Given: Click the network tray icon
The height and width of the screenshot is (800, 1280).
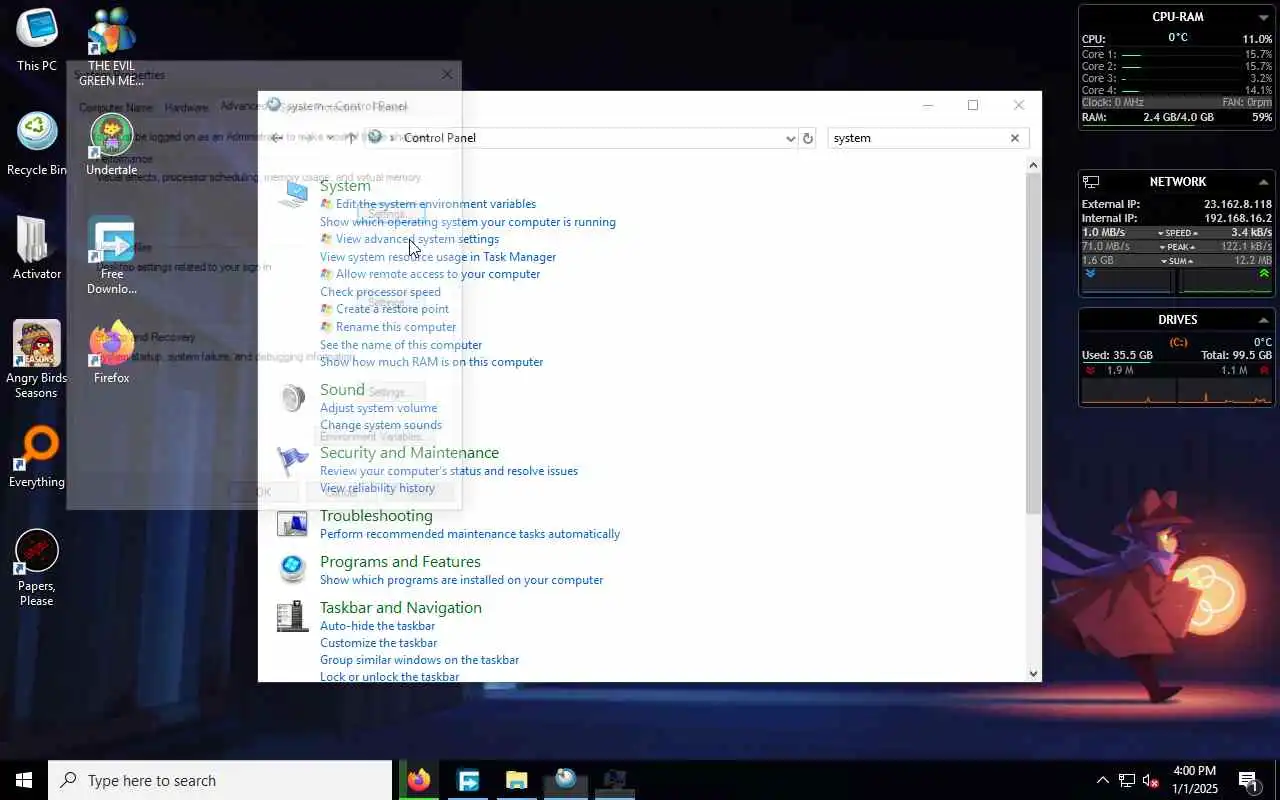Looking at the screenshot, I should point(1127,780).
